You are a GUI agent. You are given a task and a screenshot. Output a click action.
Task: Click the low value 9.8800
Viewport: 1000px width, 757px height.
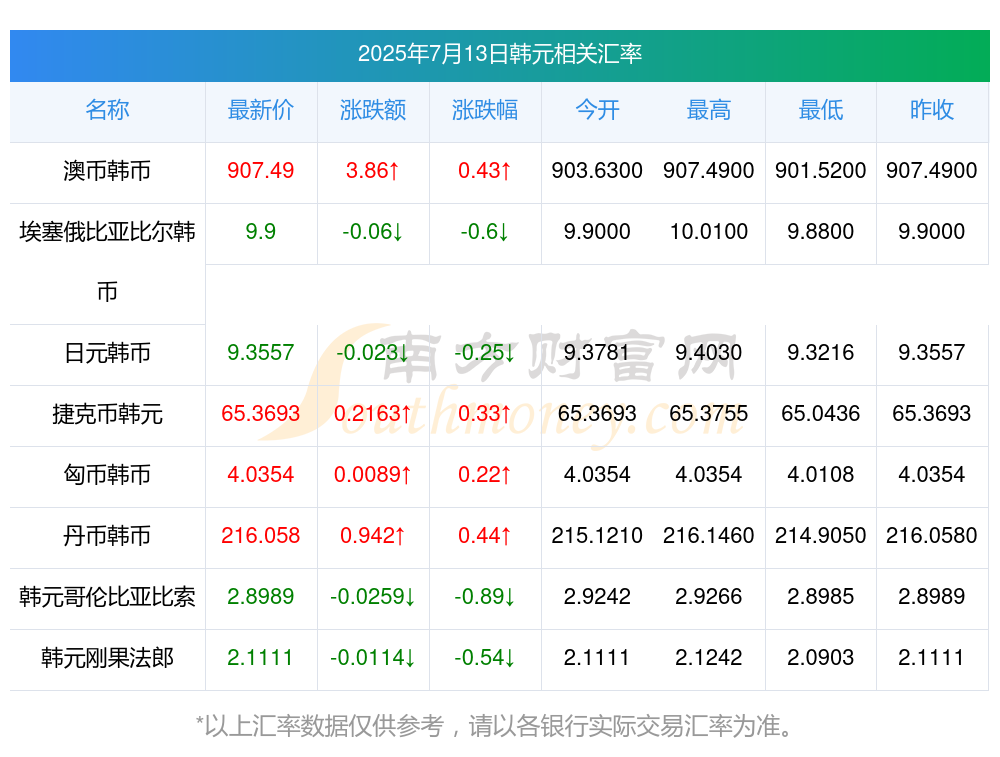coord(821,232)
